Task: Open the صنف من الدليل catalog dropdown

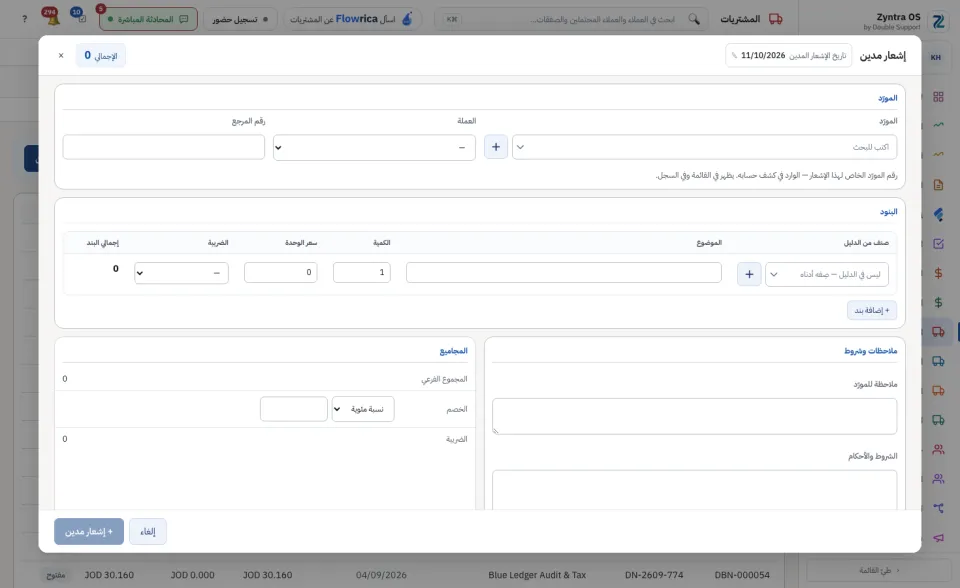Action: point(827,274)
